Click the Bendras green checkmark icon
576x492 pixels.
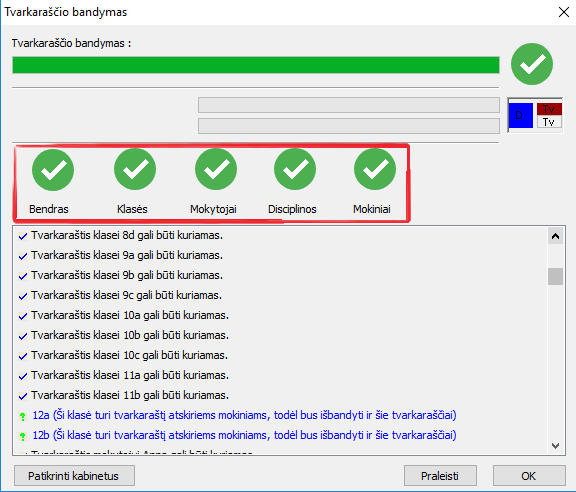pyautogui.click(x=53, y=170)
